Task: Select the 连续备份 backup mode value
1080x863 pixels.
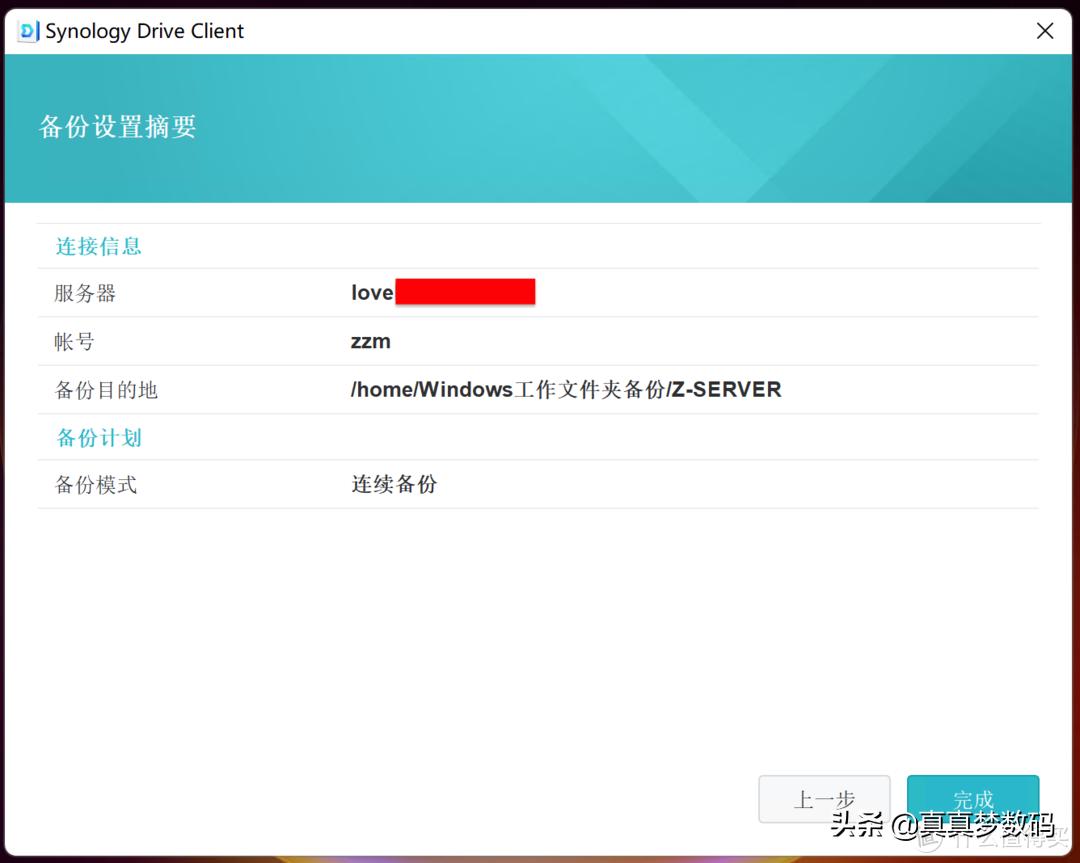Action: pos(393,485)
